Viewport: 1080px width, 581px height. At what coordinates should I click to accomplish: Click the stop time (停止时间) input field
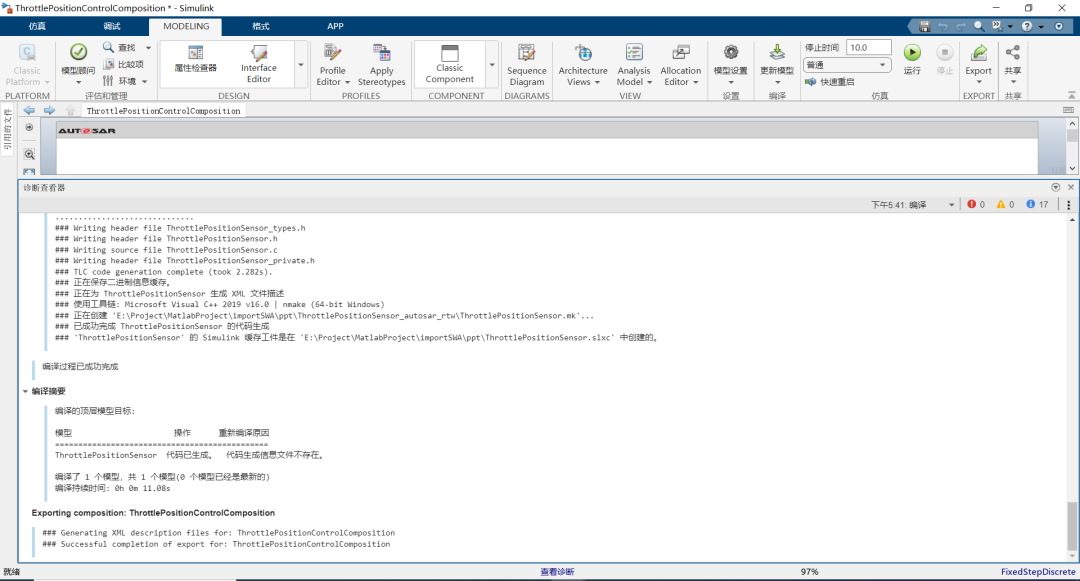(x=868, y=47)
